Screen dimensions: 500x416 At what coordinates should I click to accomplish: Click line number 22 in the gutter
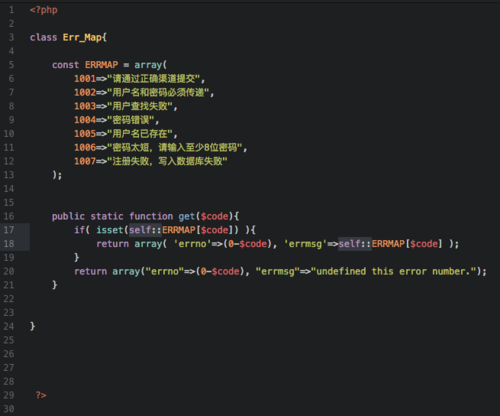9,299
